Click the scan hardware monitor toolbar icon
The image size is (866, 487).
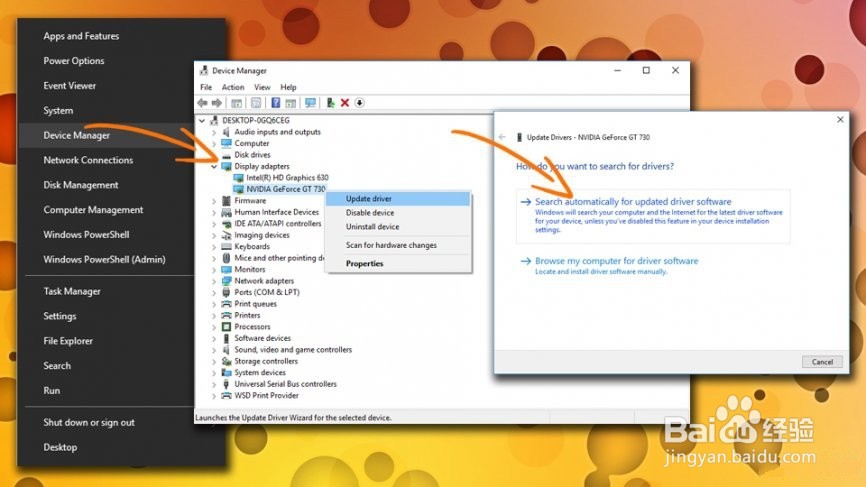[x=310, y=103]
